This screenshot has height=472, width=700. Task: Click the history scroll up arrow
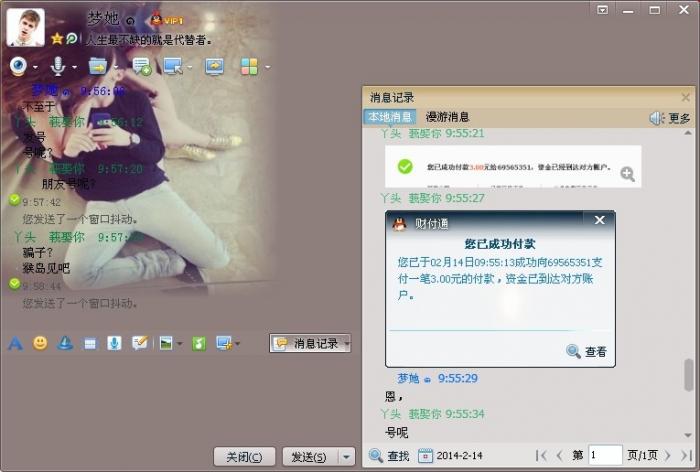(x=688, y=133)
